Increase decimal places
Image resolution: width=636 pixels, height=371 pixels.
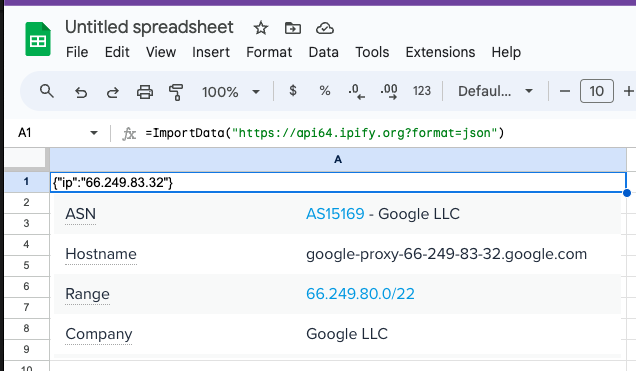[389, 91]
